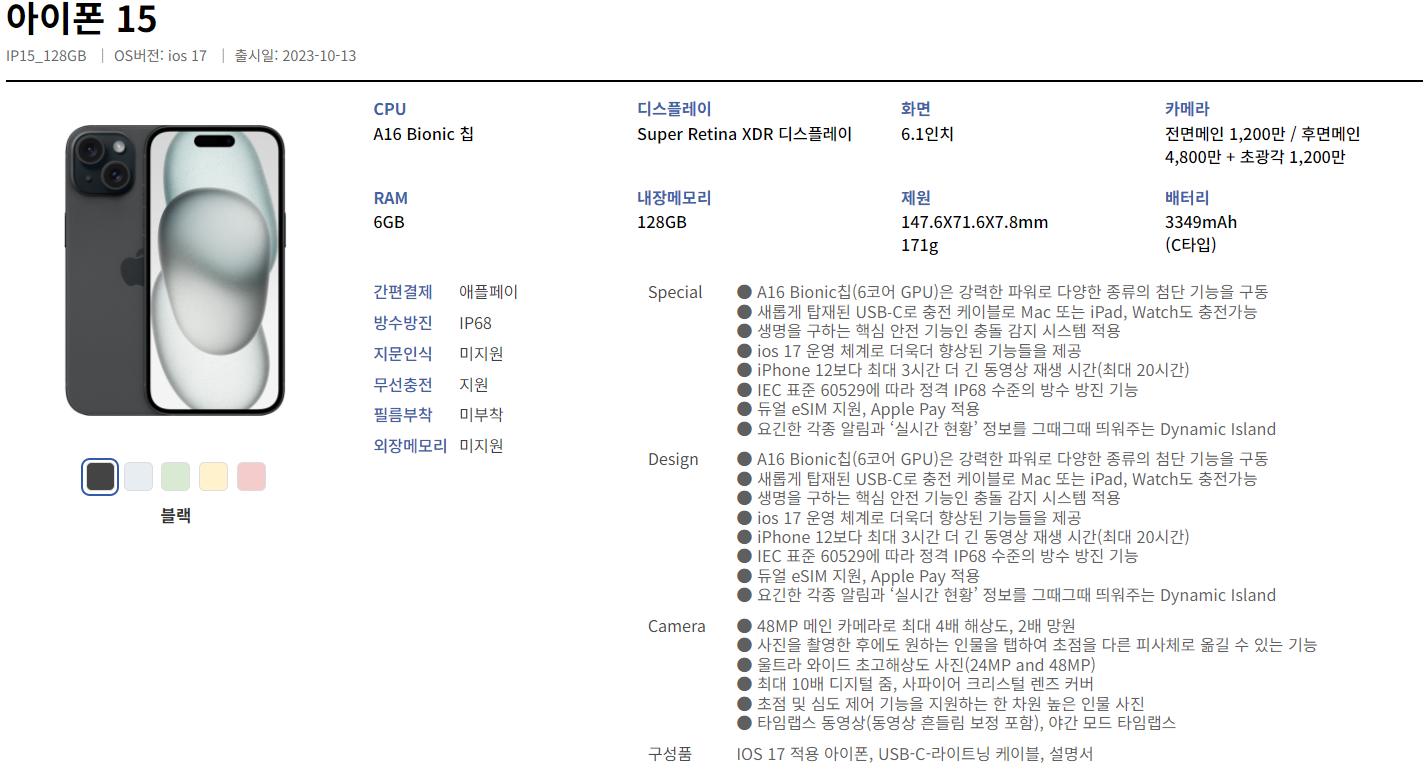The image size is (1427, 769).
Task: Click the iPhone 15 product image
Action: [x=176, y=271]
